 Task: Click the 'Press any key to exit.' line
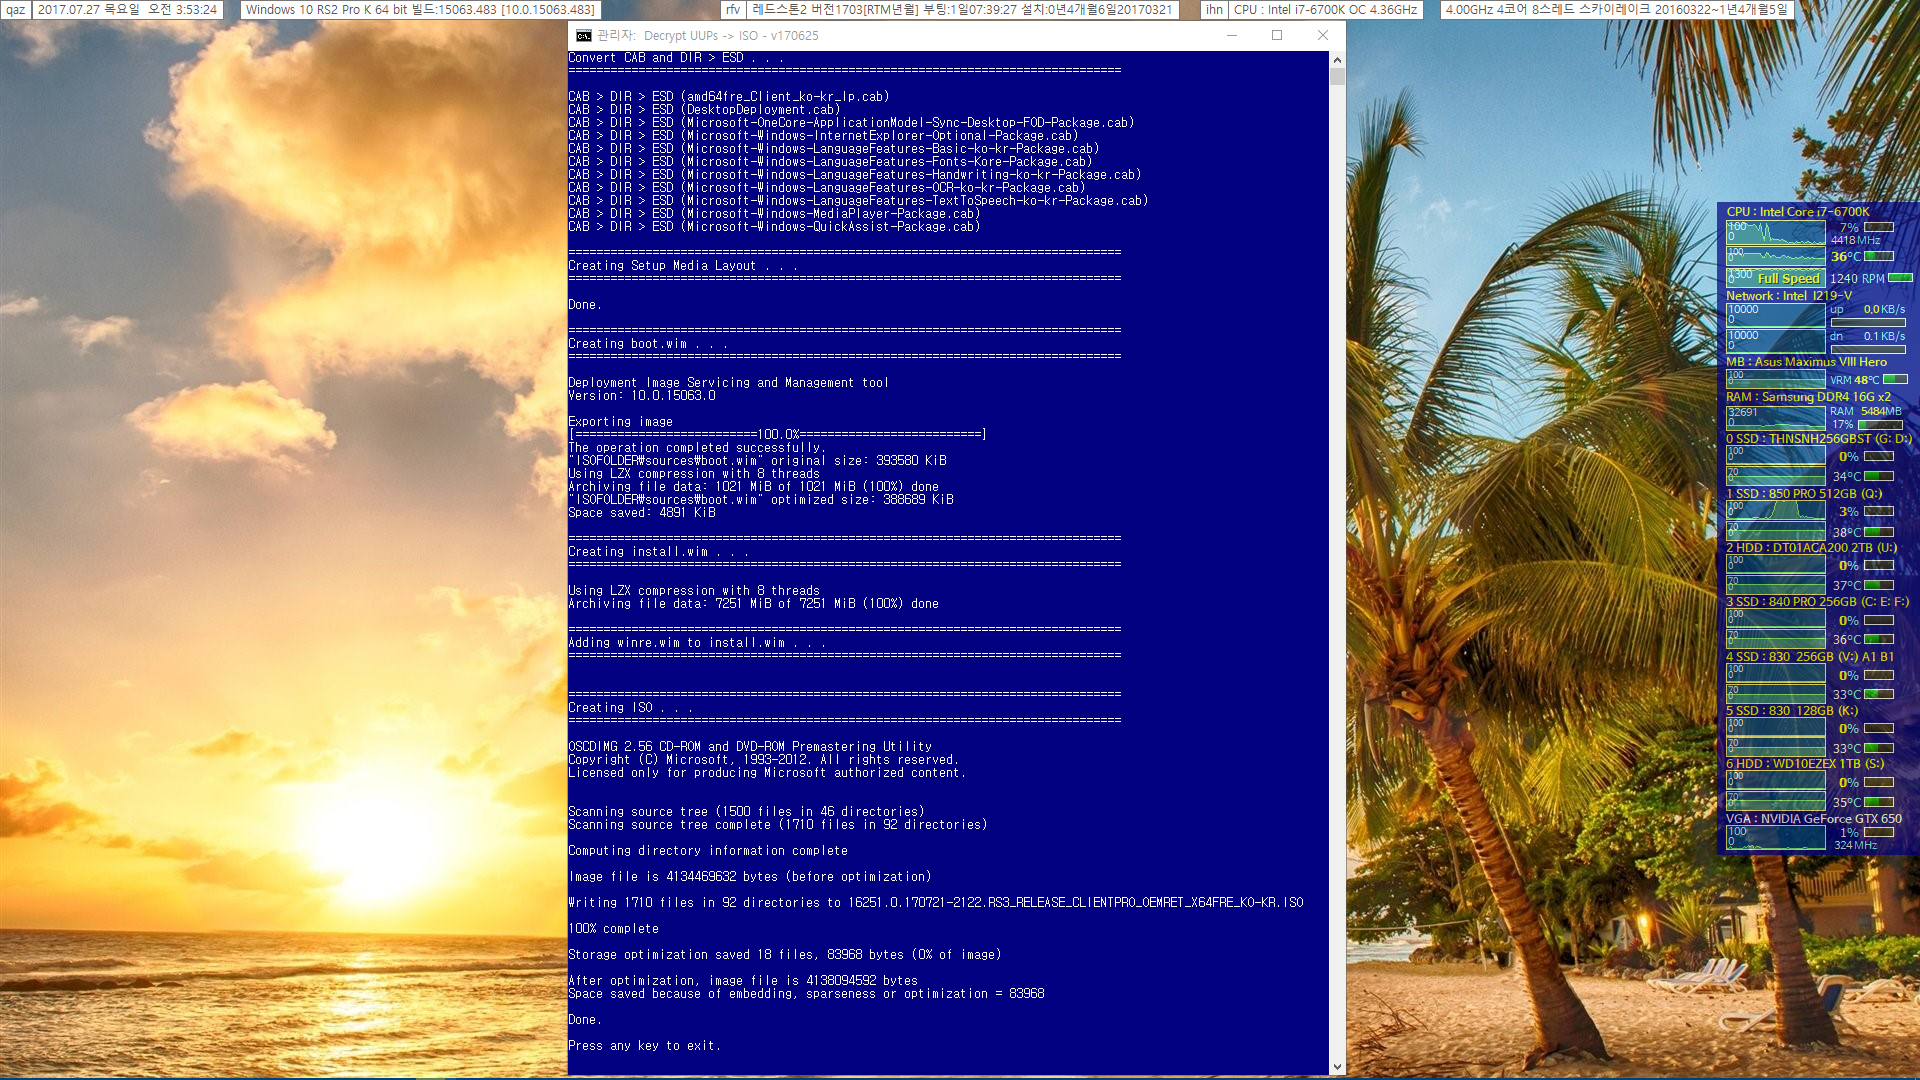(644, 1045)
